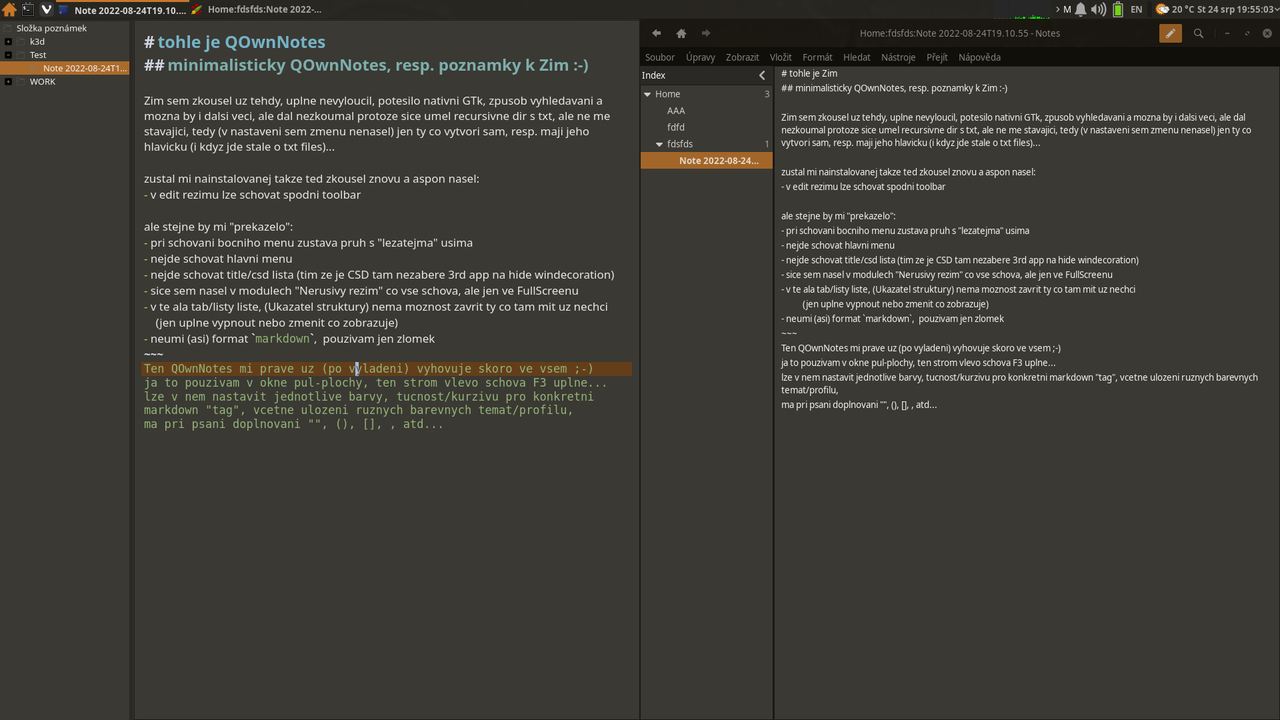Open the Úpravy menu in Zim
1280x720 pixels.
(x=700, y=57)
